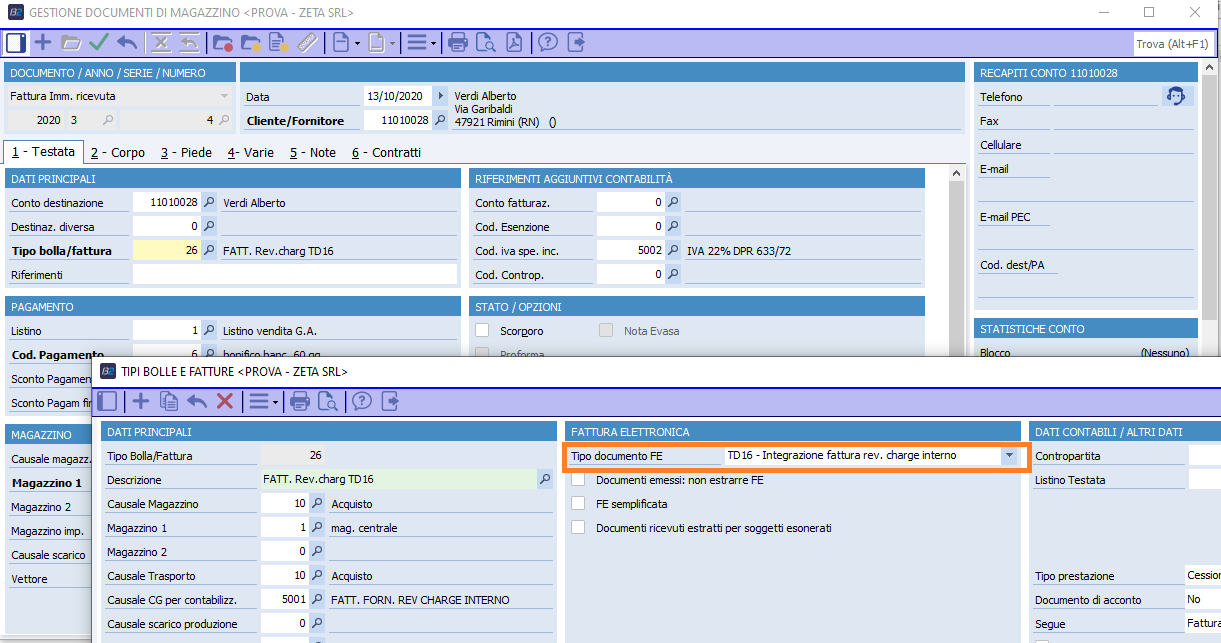Open the hamburger menu dropdown in Tipi Bolle toolbar

tap(264, 401)
